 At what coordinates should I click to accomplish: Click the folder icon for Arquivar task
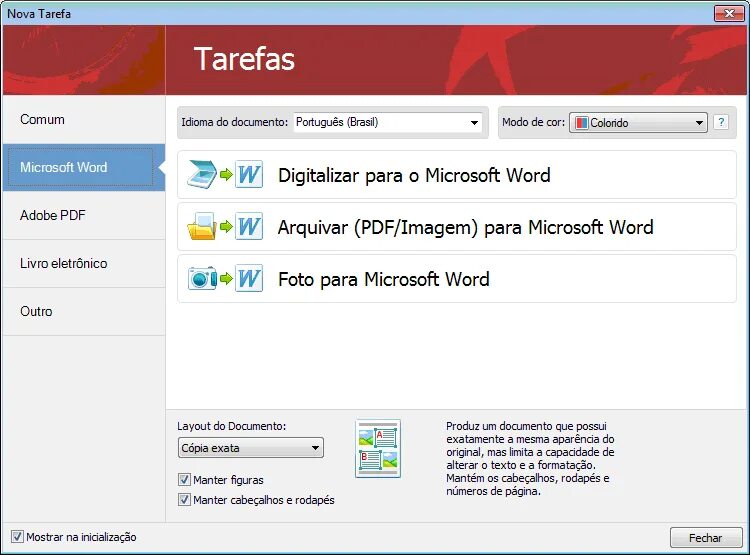[x=202, y=226]
